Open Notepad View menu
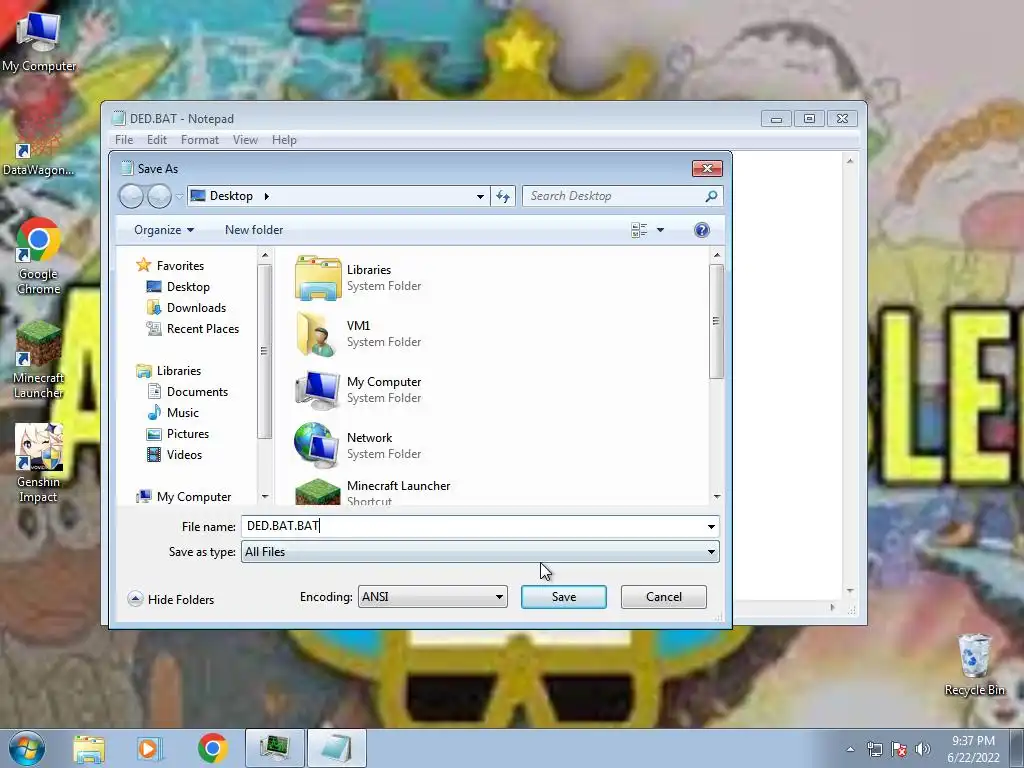1024x768 pixels. point(246,140)
